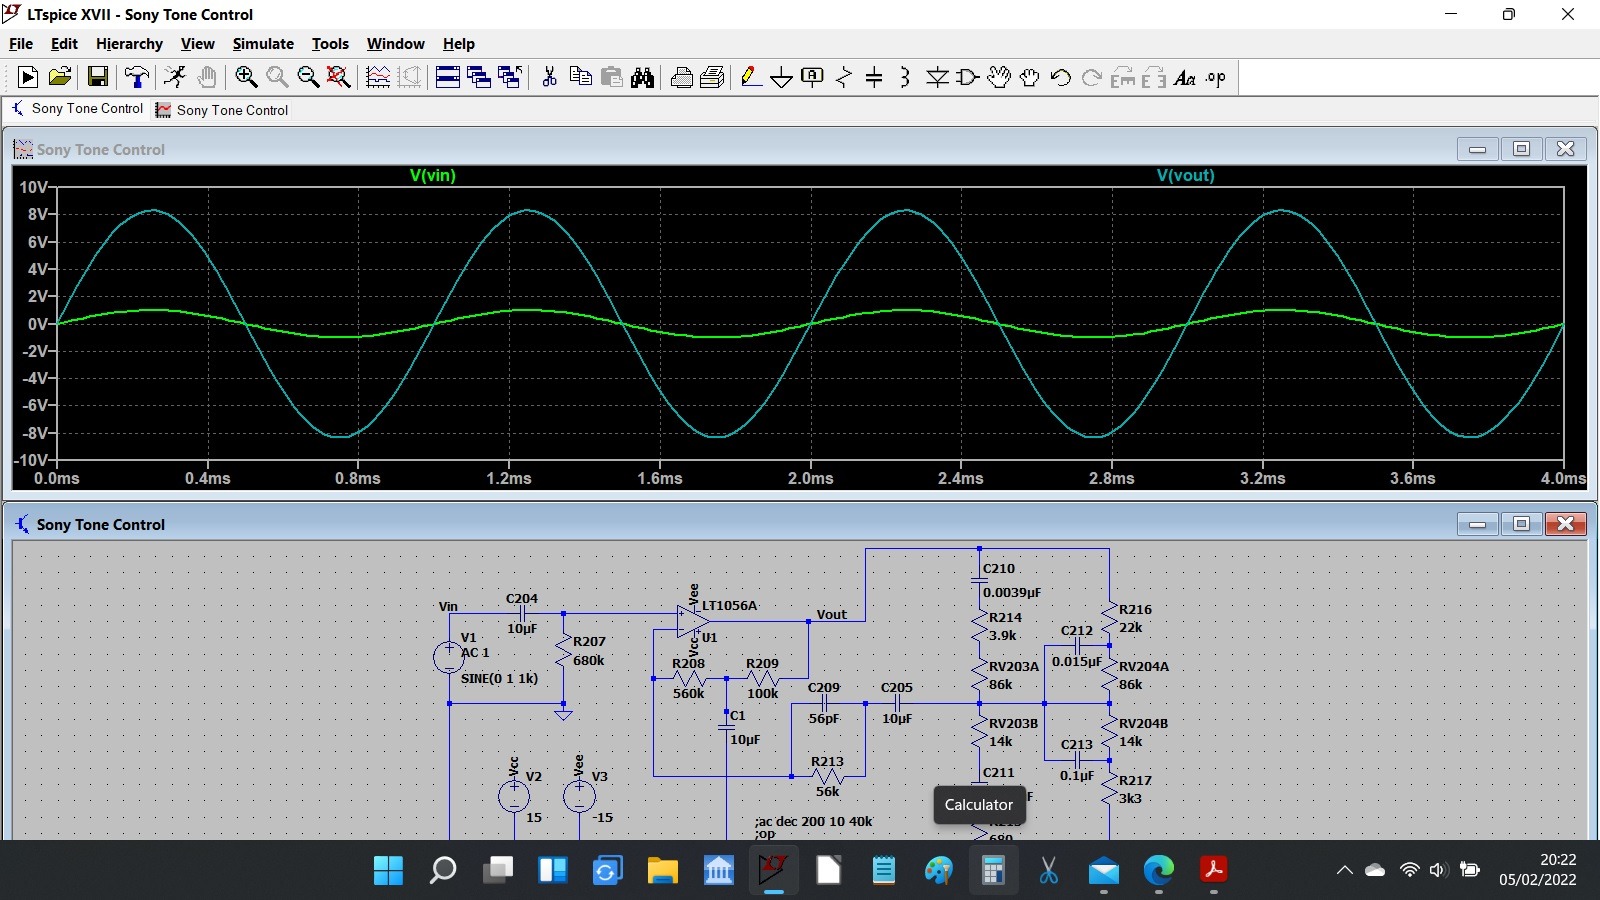Select the Cut scissors tool
1600x900 pixels.
549,77
